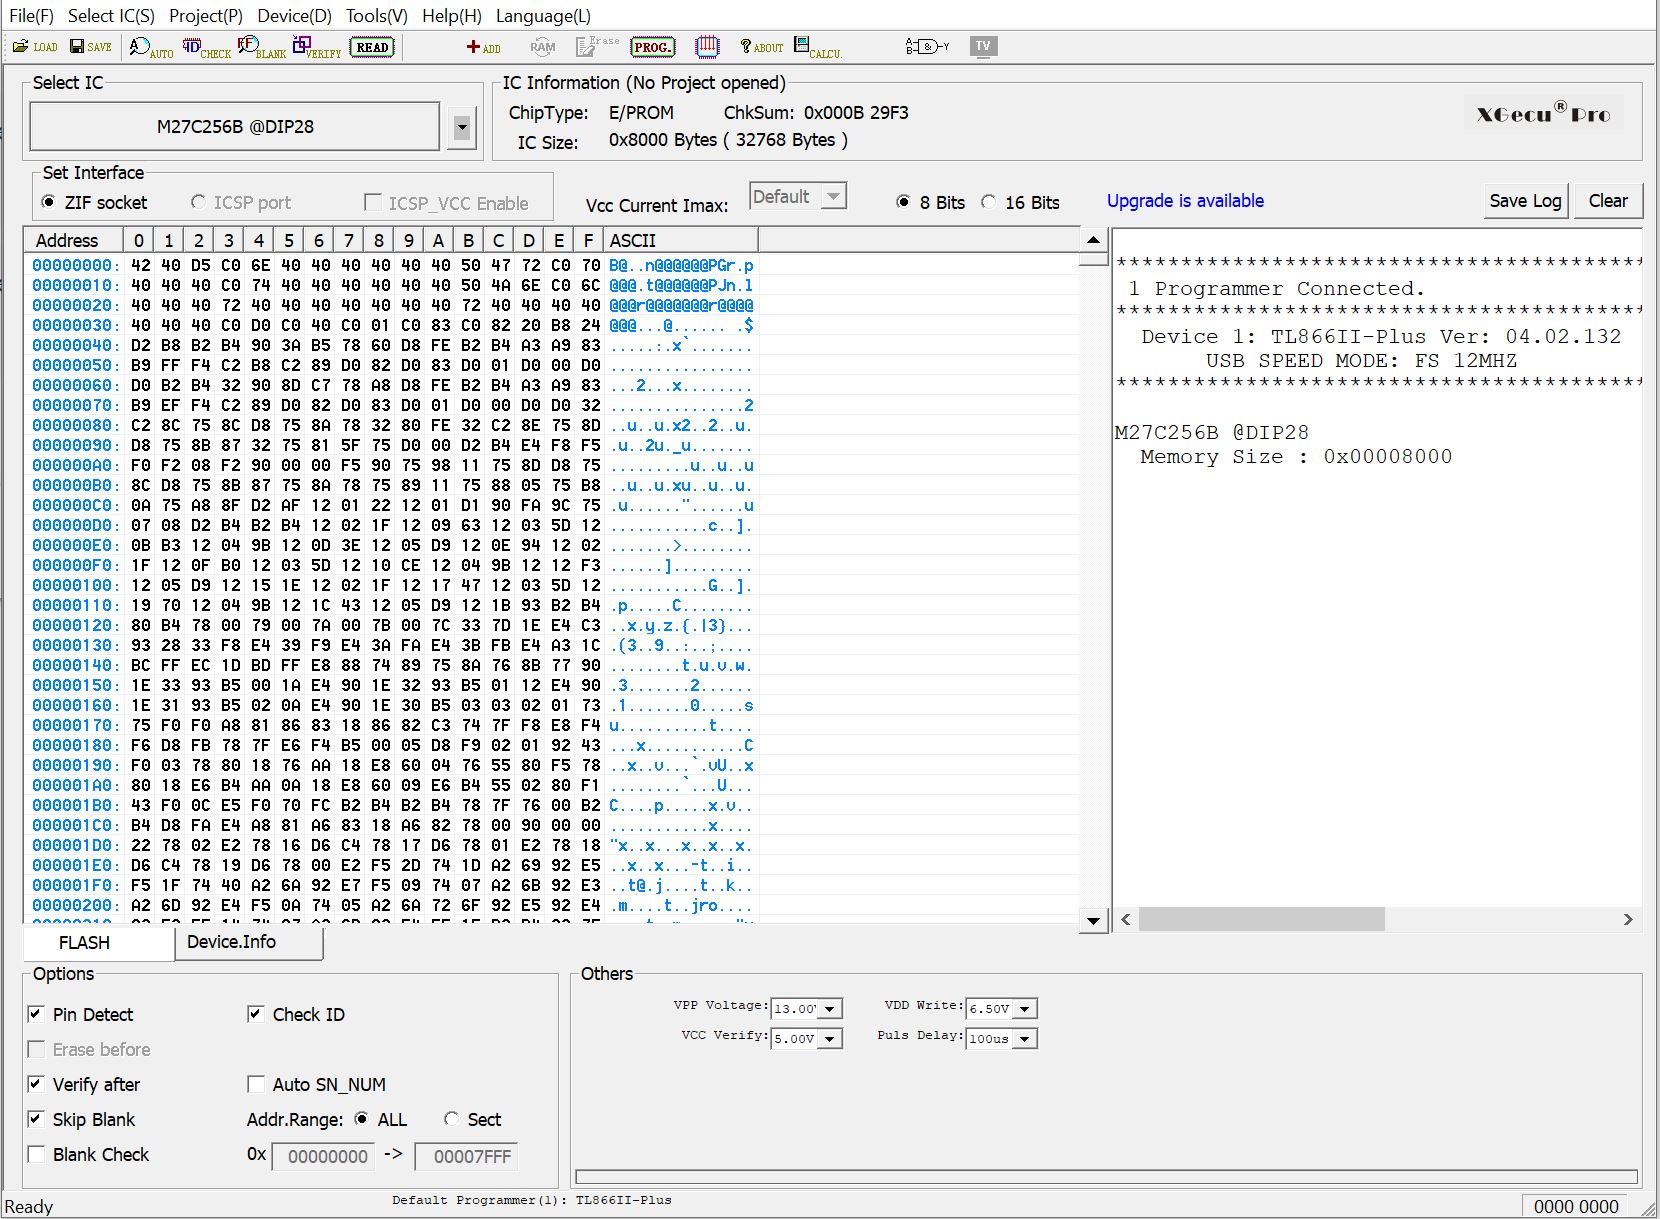Expand the Select IC dropdown arrow
Screen dimensions: 1660x1219
pyautogui.click(x=461, y=127)
